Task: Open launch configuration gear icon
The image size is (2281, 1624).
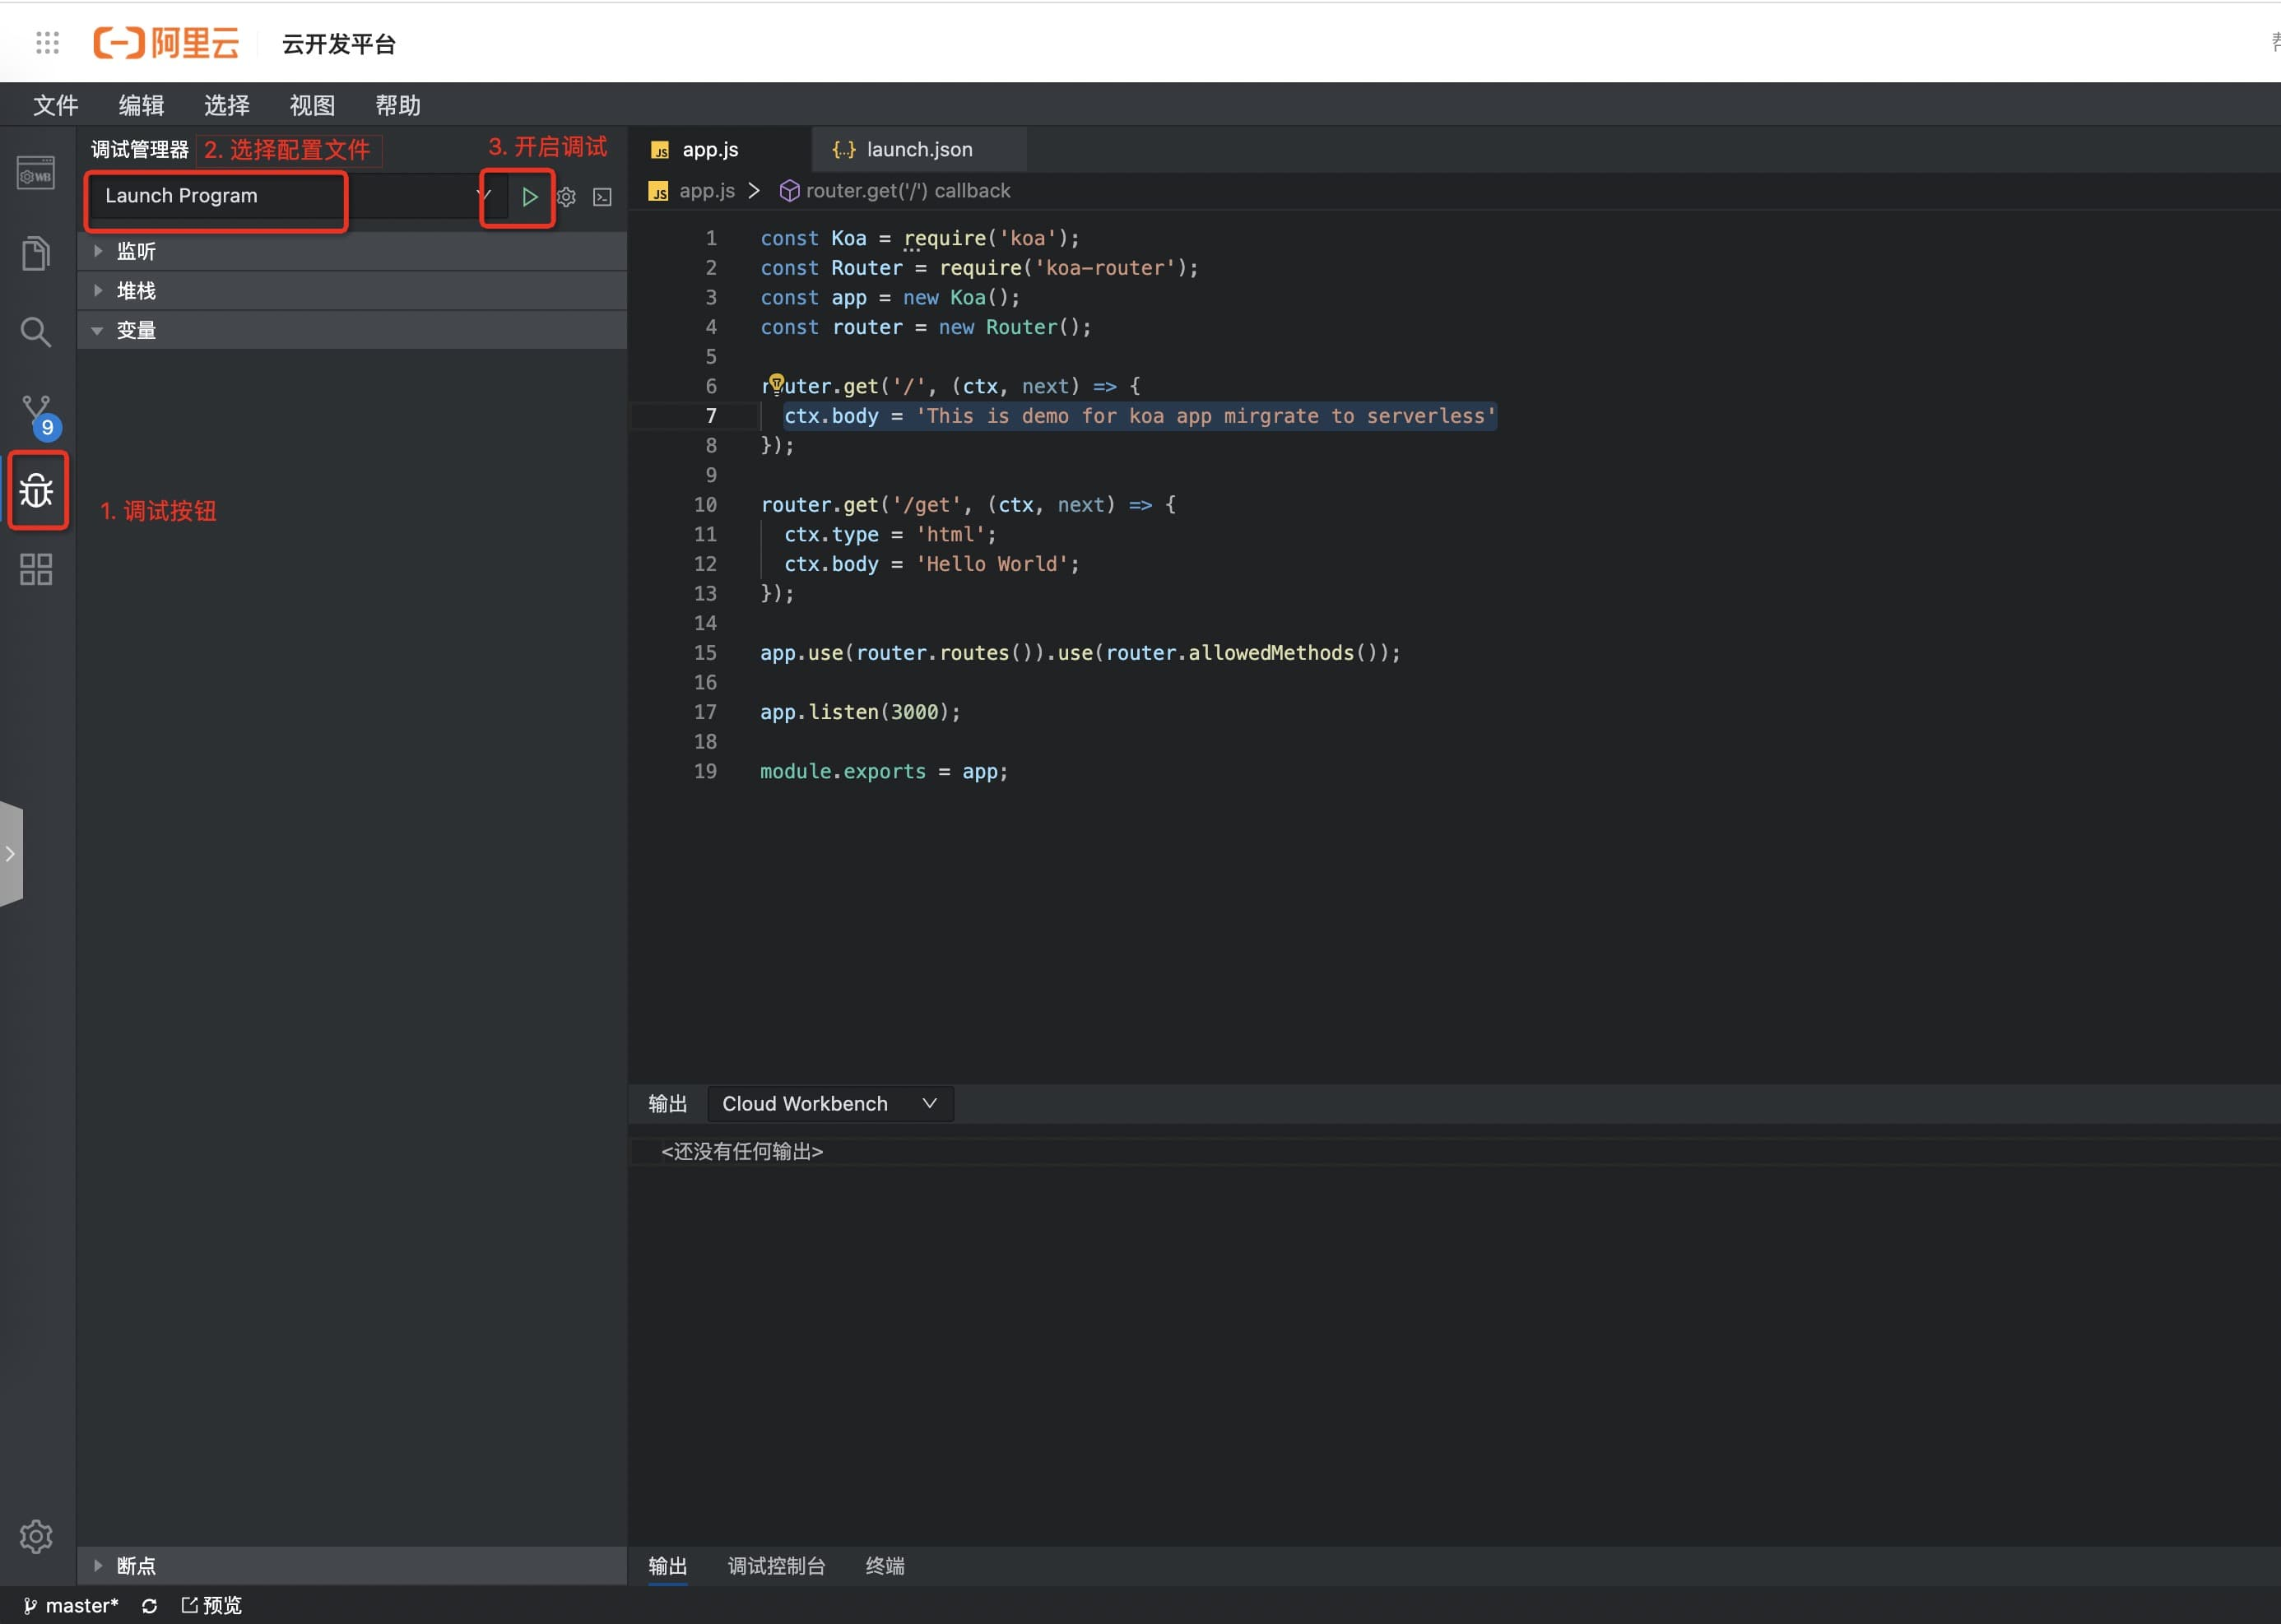Action: (566, 197)
